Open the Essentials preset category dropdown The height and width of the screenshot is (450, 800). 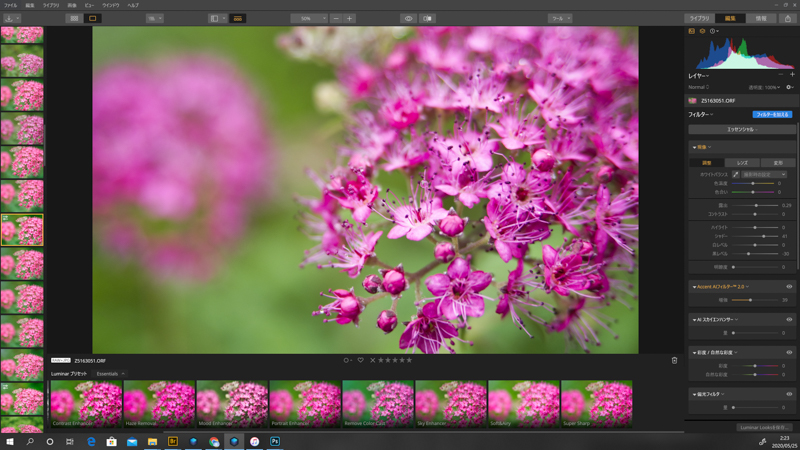click(x=111, y=374)
